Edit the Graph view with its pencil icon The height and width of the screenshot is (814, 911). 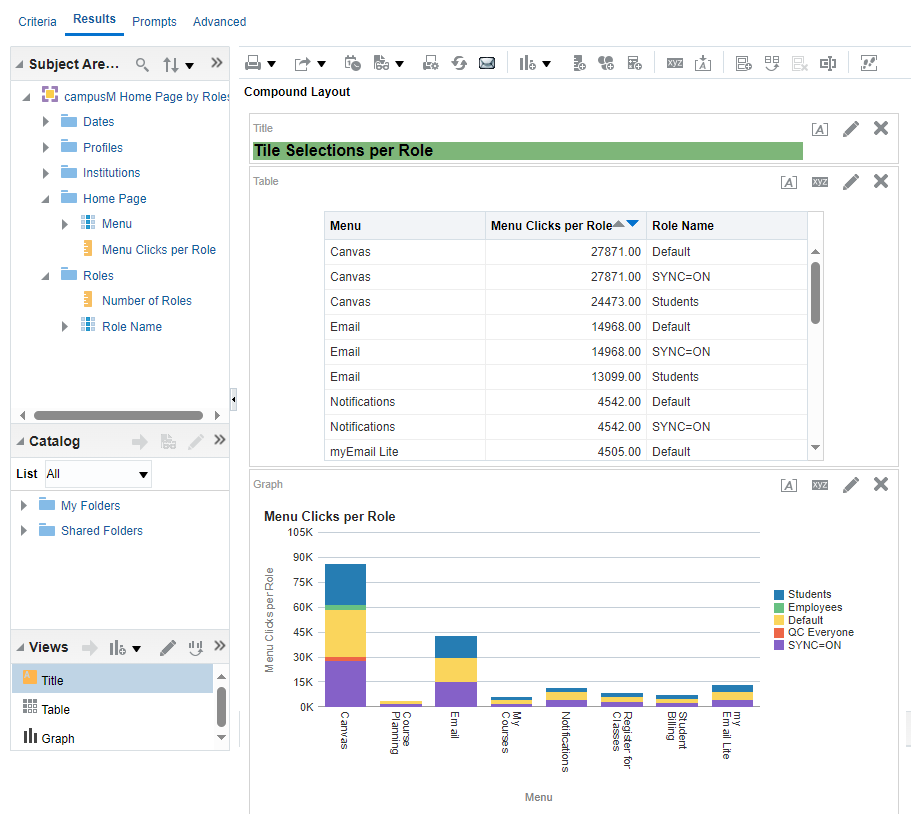click(x=850, y=484)
